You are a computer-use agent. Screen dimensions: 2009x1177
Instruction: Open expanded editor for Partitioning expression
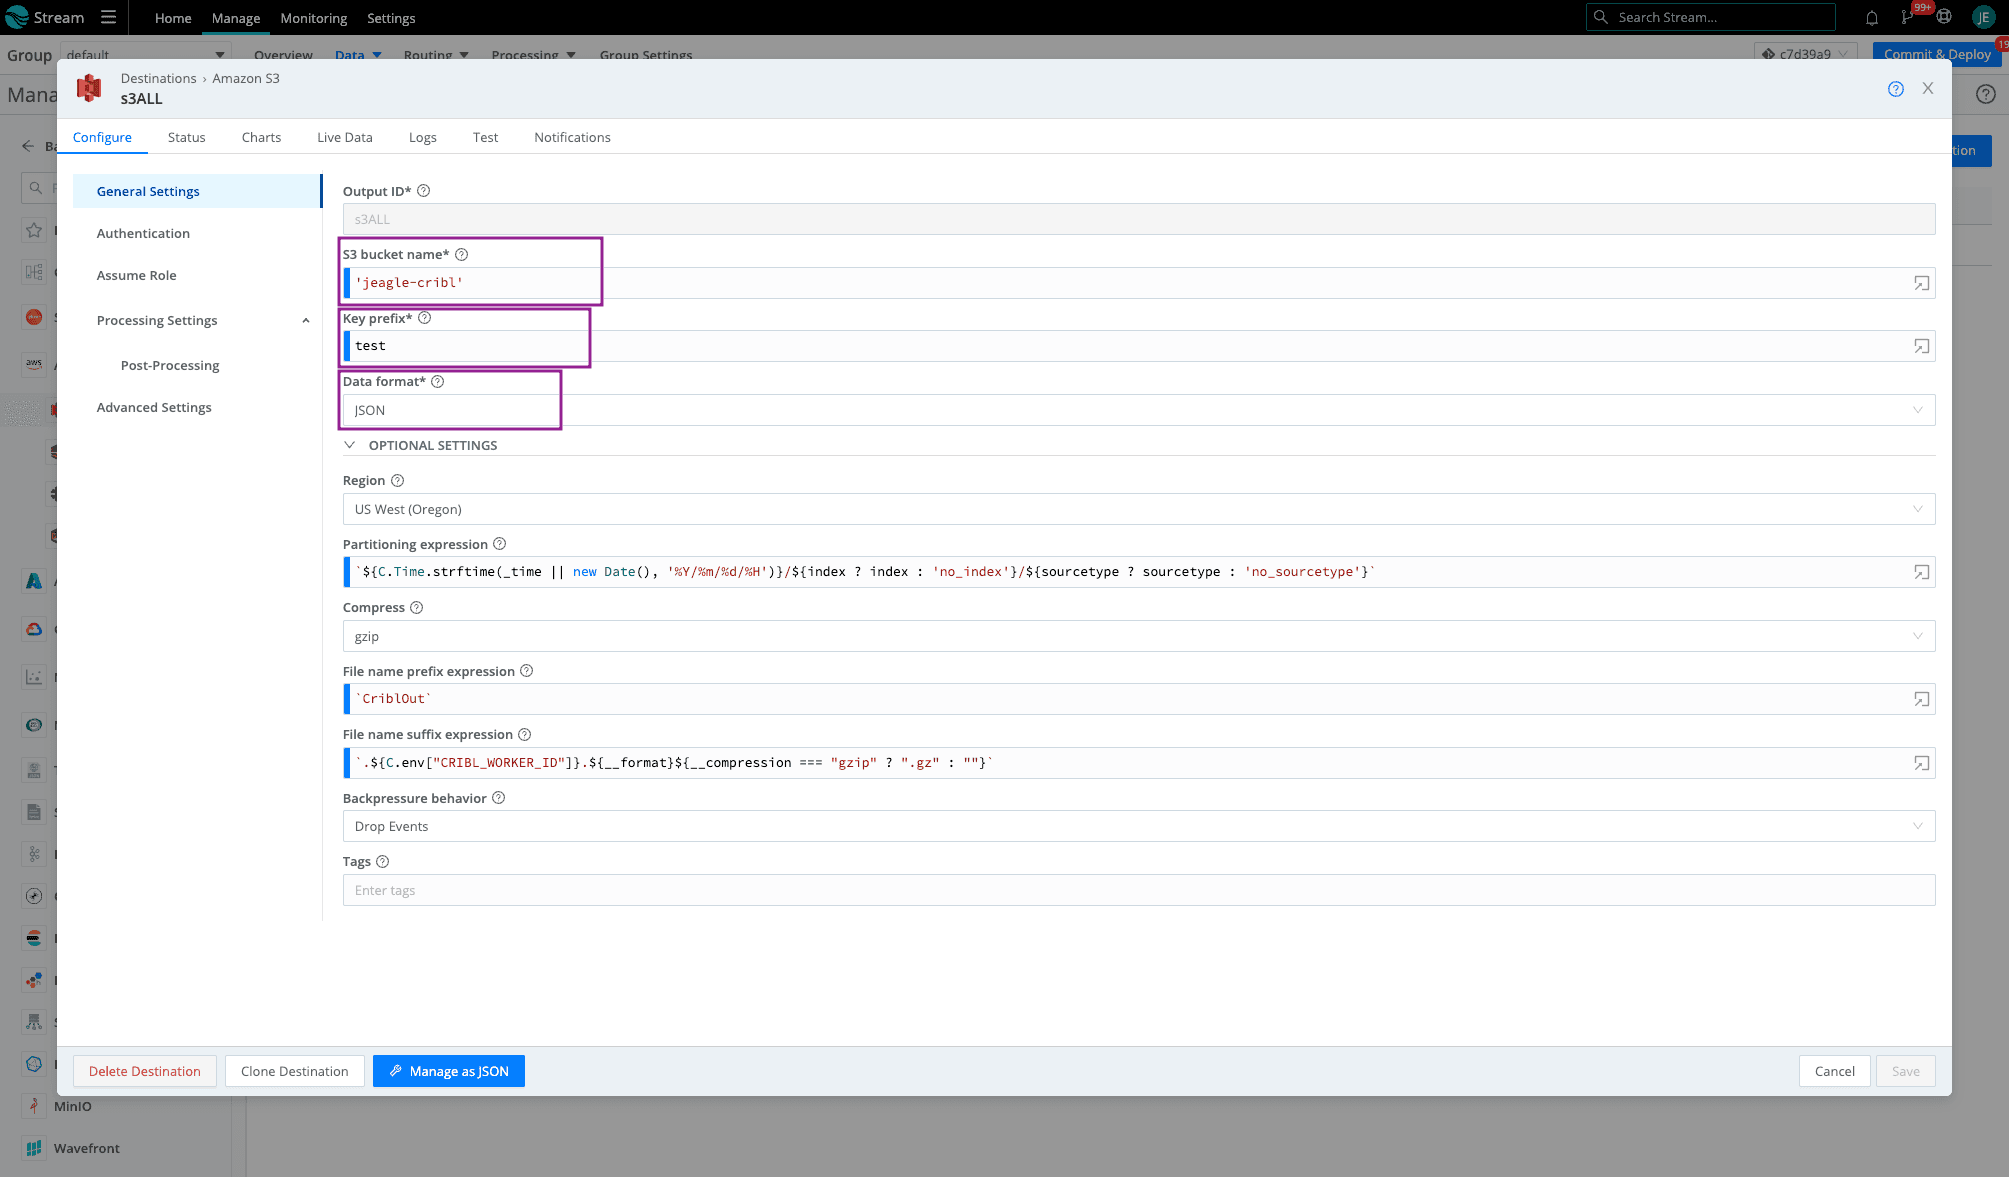click(1921, 573)
